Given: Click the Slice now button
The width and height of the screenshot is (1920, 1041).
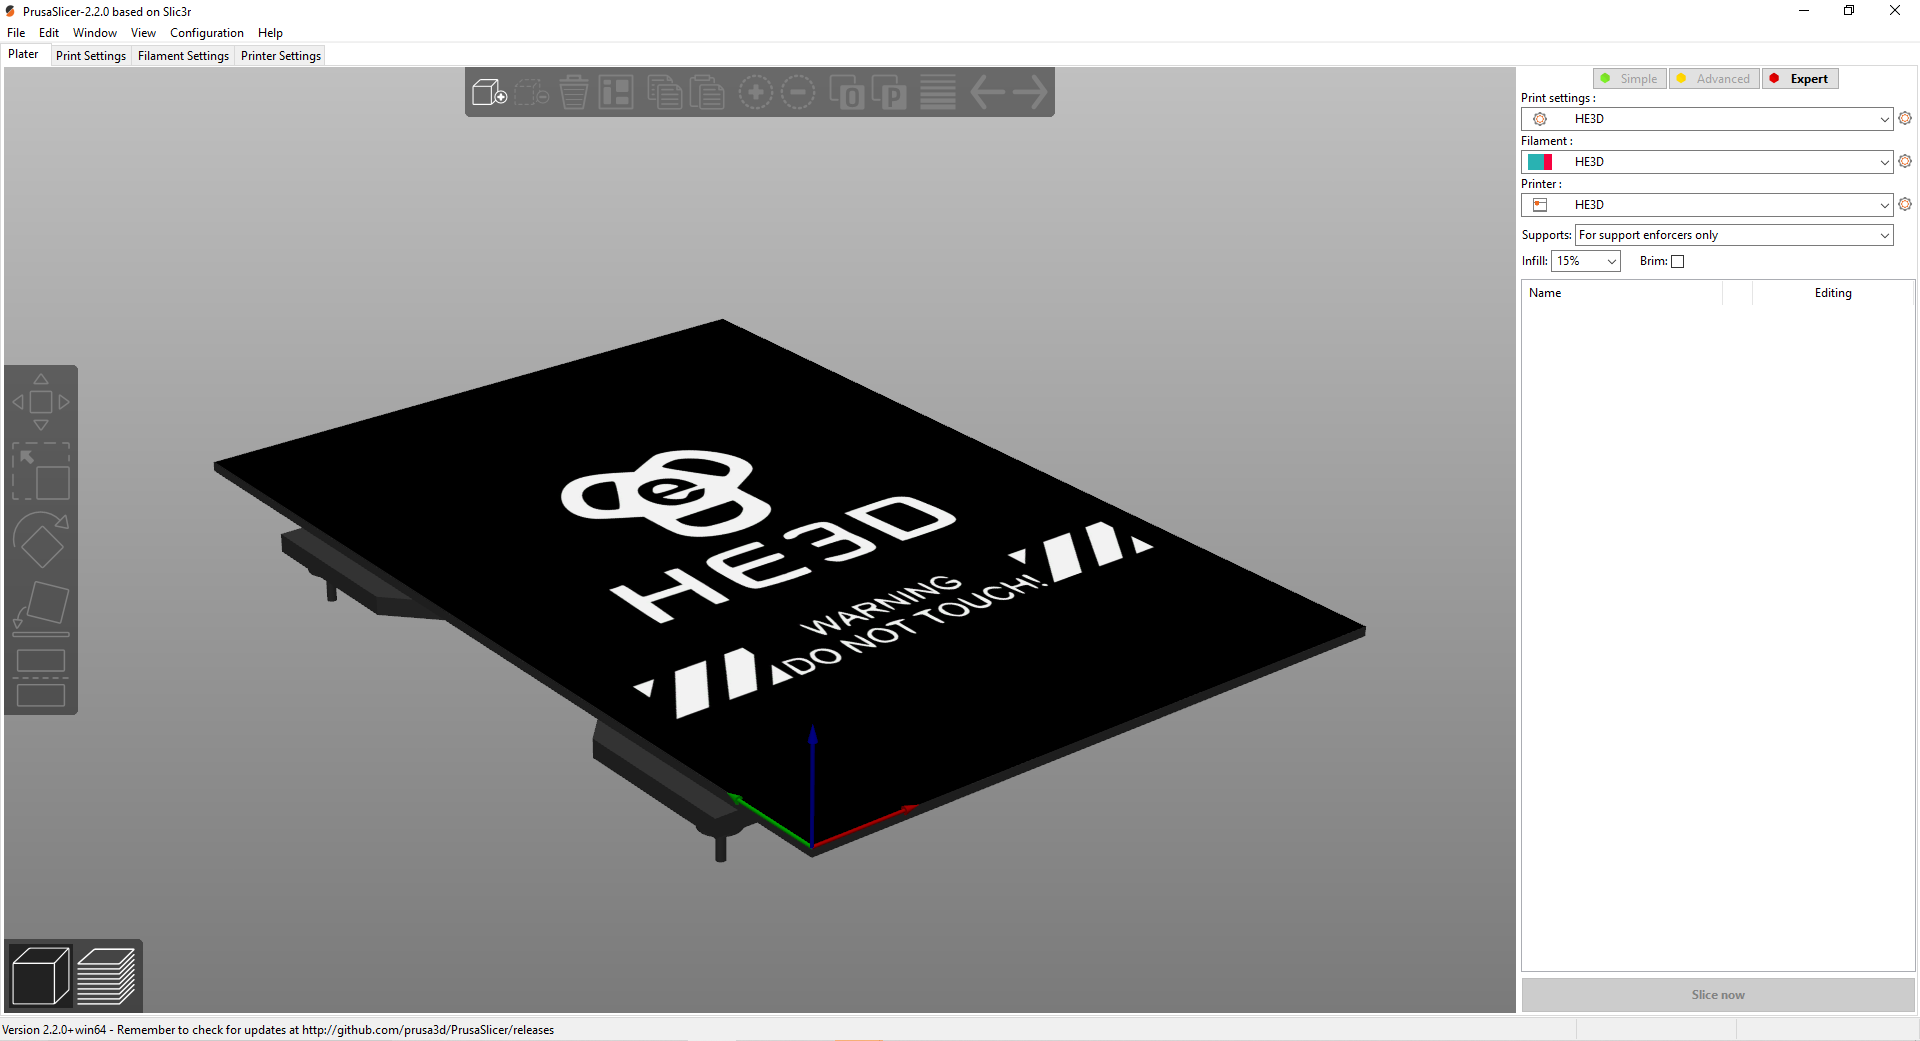Looking at the screenshot, I should [x=1718, y=995].
